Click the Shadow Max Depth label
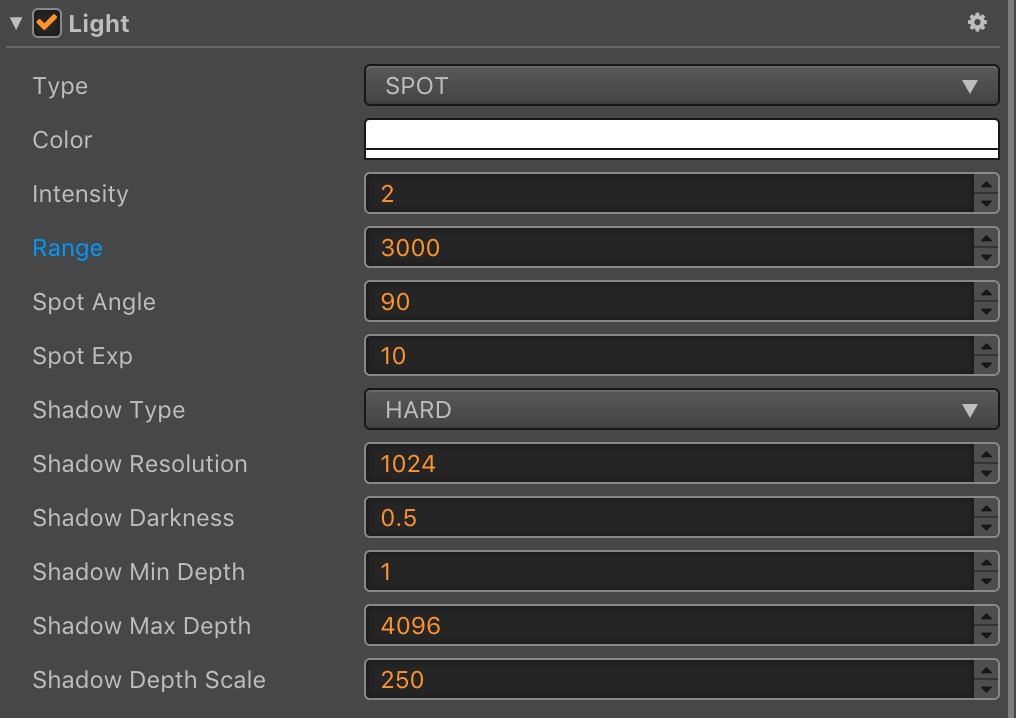The width and height of the screenshot is (1016, 718). click(142, 626)
